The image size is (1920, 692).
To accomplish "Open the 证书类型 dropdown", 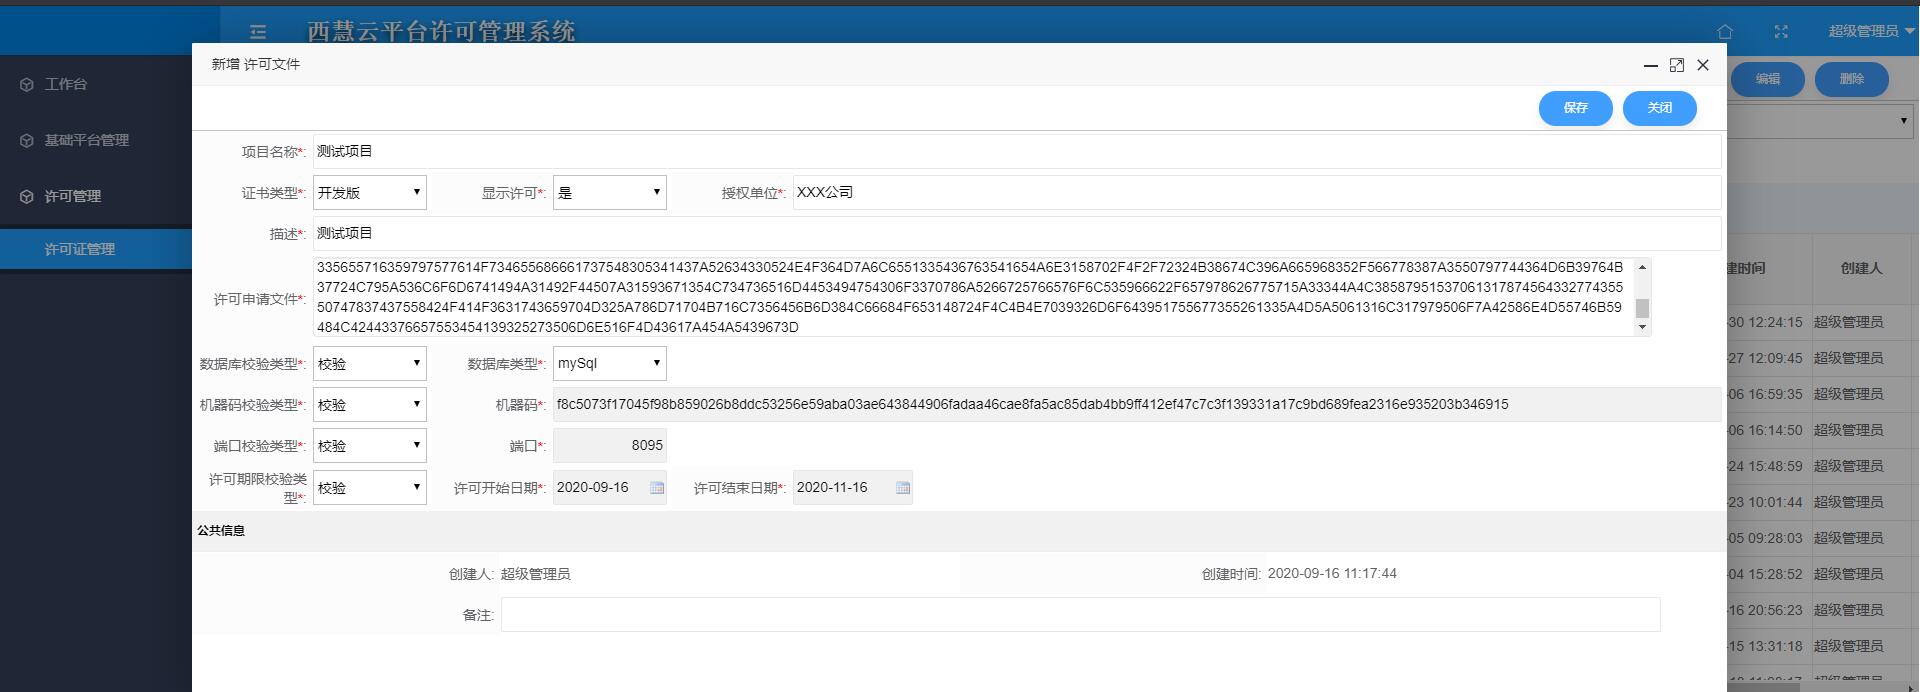I will click(370, 192).
